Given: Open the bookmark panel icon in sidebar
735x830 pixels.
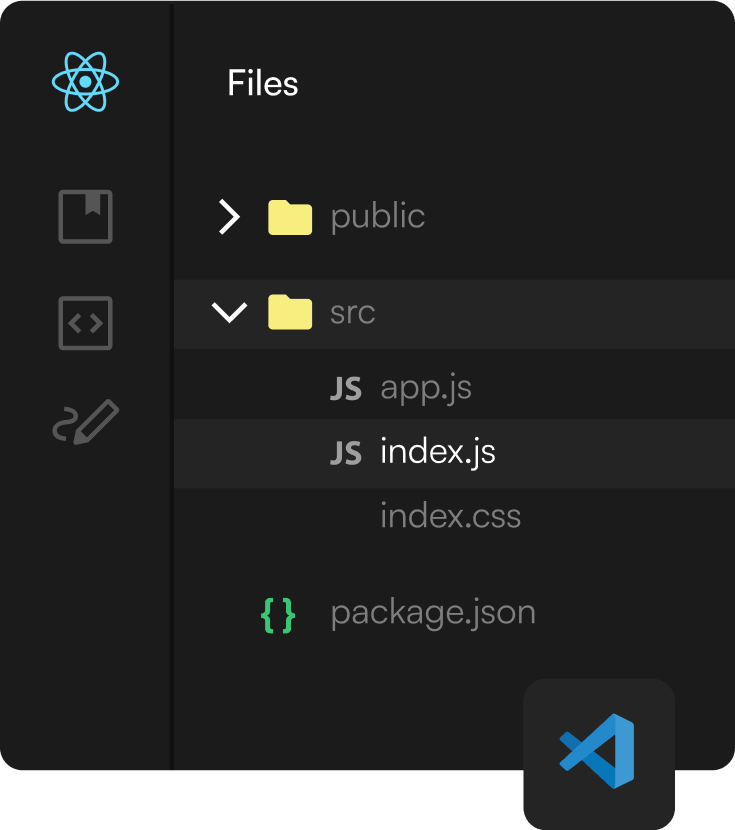Looking at the screenshot, I should point(86,217).
